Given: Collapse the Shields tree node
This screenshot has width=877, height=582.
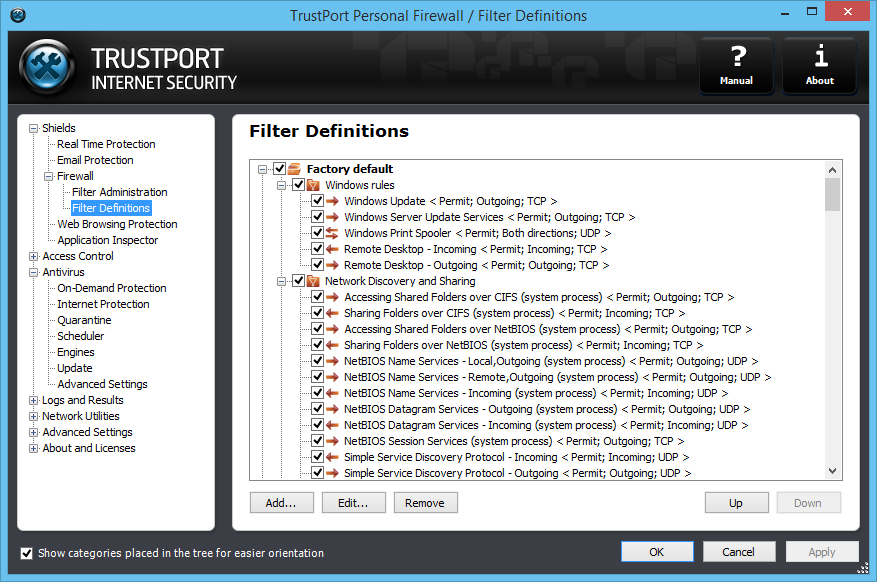Looking at the screenshot, I should tap(34, 129).
